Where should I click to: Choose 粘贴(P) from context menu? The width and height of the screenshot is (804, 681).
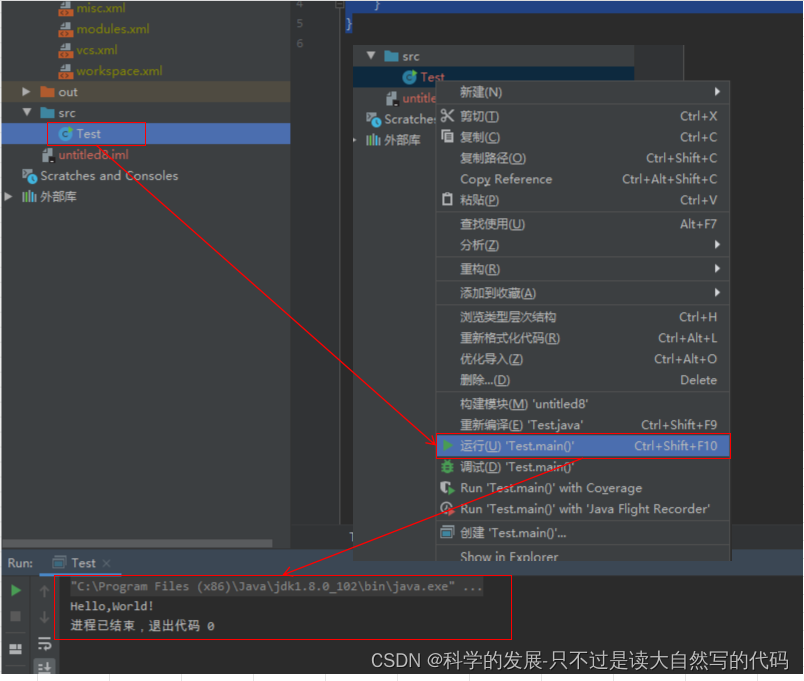pyautogui.click(x=582, y=200)
